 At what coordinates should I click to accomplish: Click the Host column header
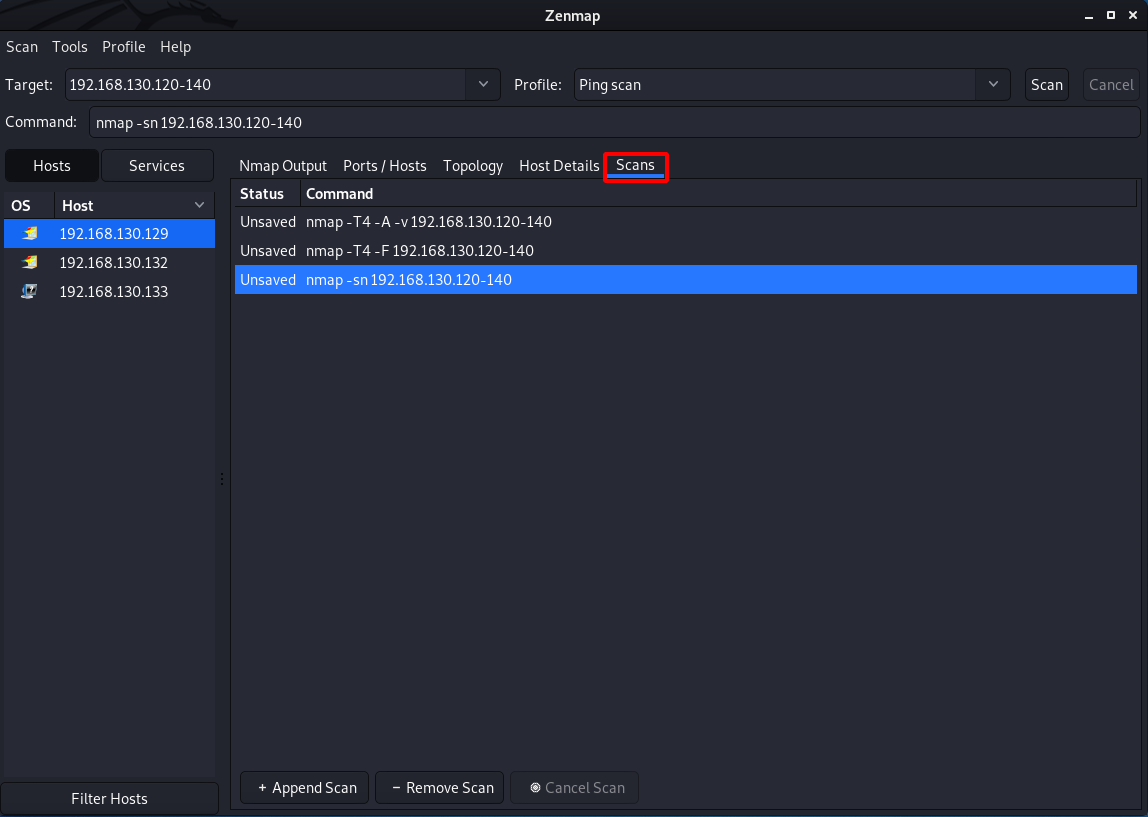(135, 206)
